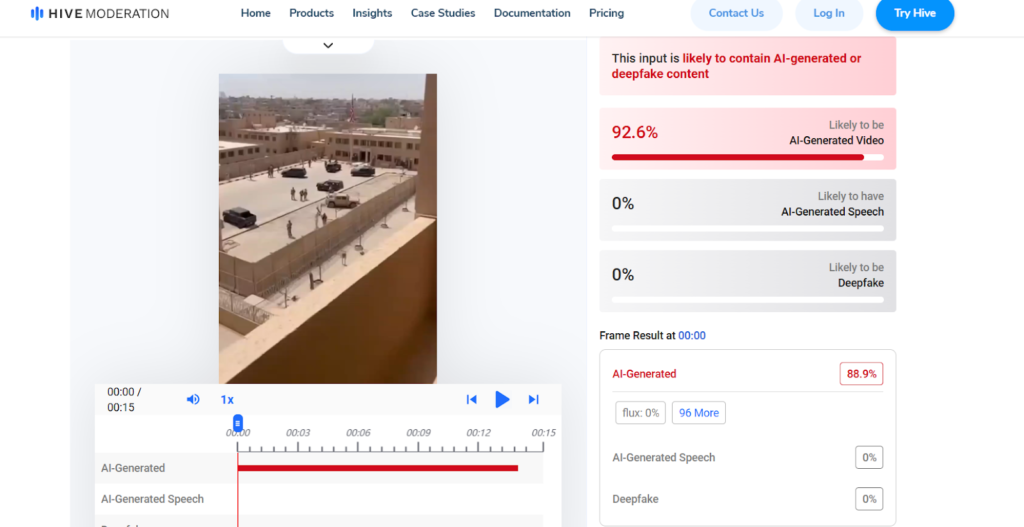Image resolution: width=1024 pixels, height=527 pixels.
Task: Open the Products menu
Action: tap(311, 13)
